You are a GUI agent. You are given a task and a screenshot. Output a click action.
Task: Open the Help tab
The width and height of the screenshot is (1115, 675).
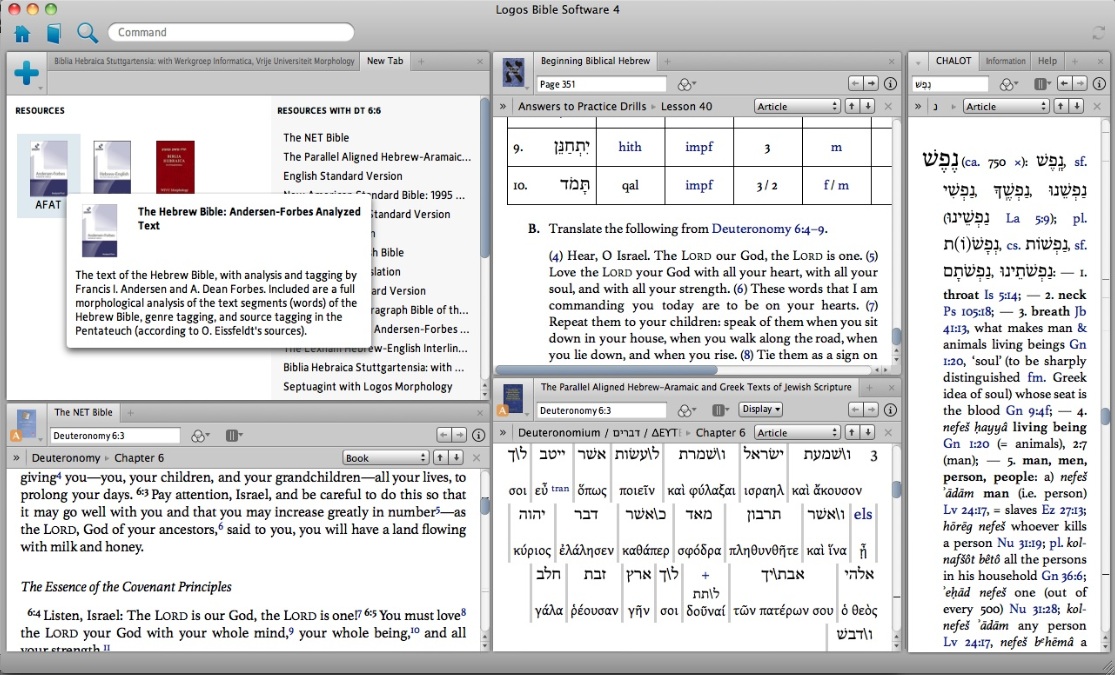(1047, 61)
